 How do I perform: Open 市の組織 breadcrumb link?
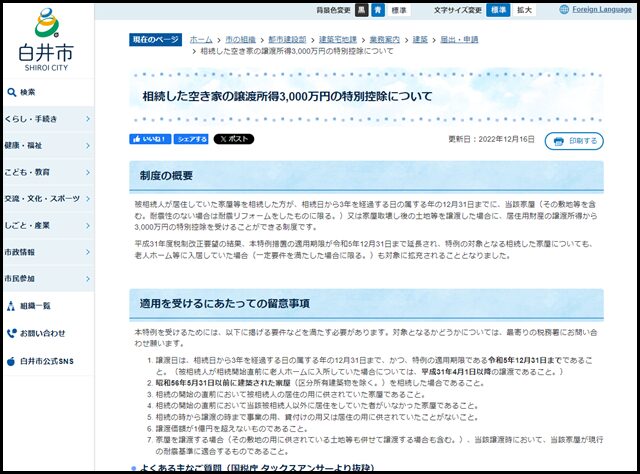(240, 40)
